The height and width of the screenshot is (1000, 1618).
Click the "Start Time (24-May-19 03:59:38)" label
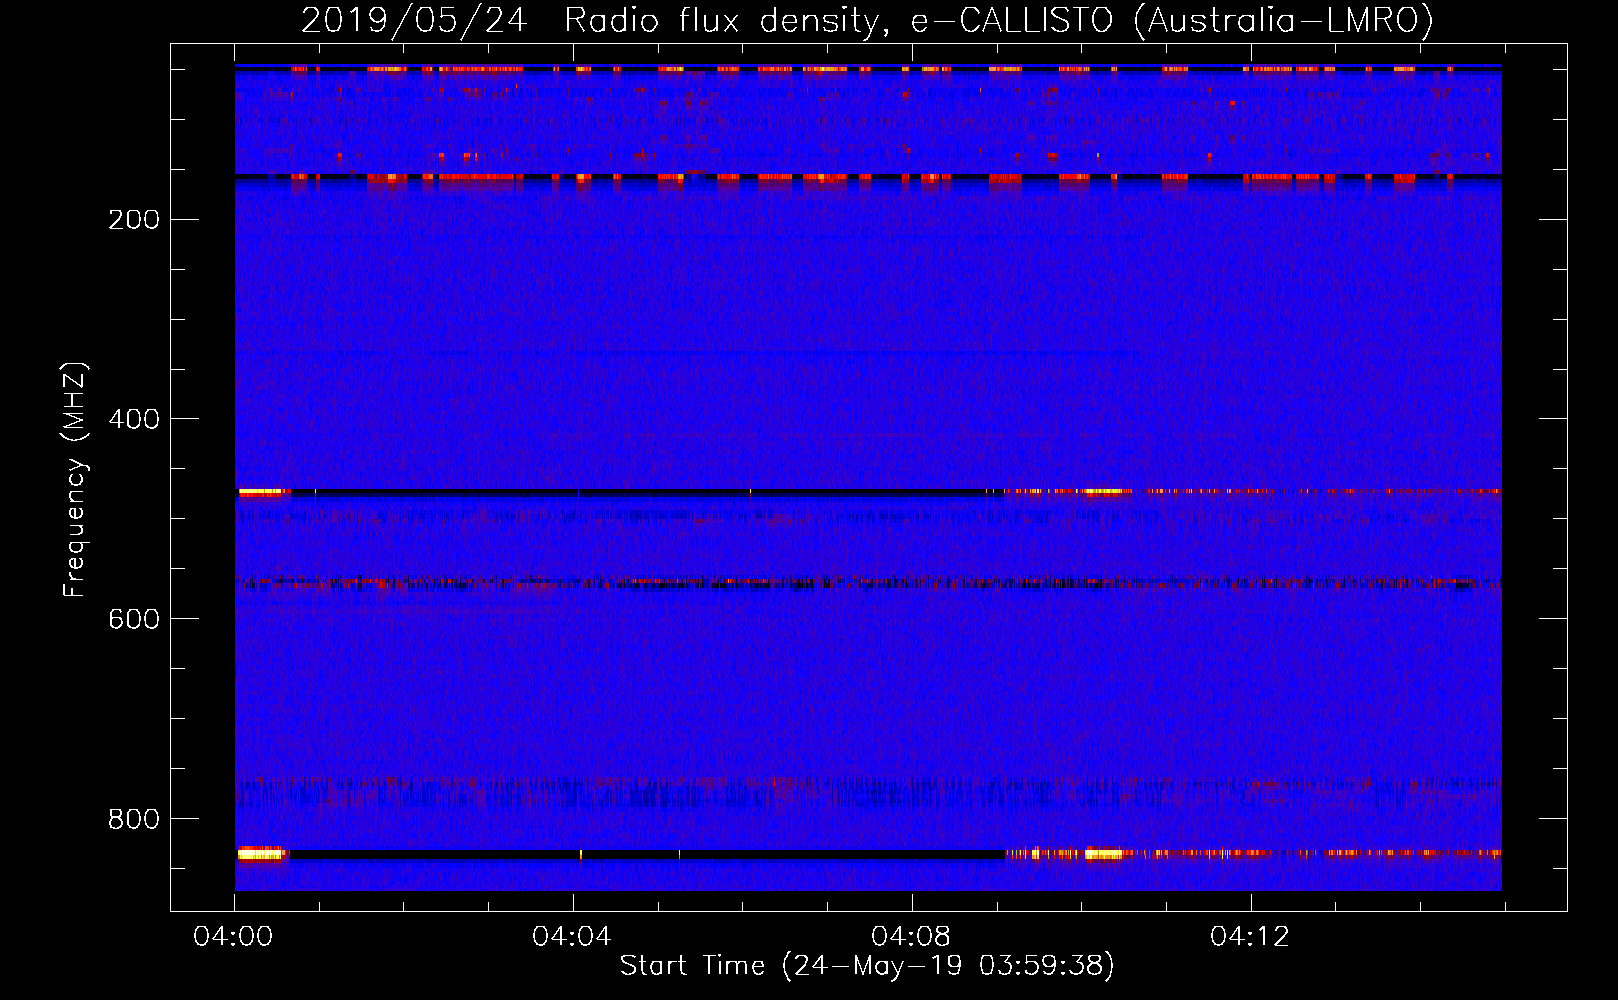tap(867, 966)
